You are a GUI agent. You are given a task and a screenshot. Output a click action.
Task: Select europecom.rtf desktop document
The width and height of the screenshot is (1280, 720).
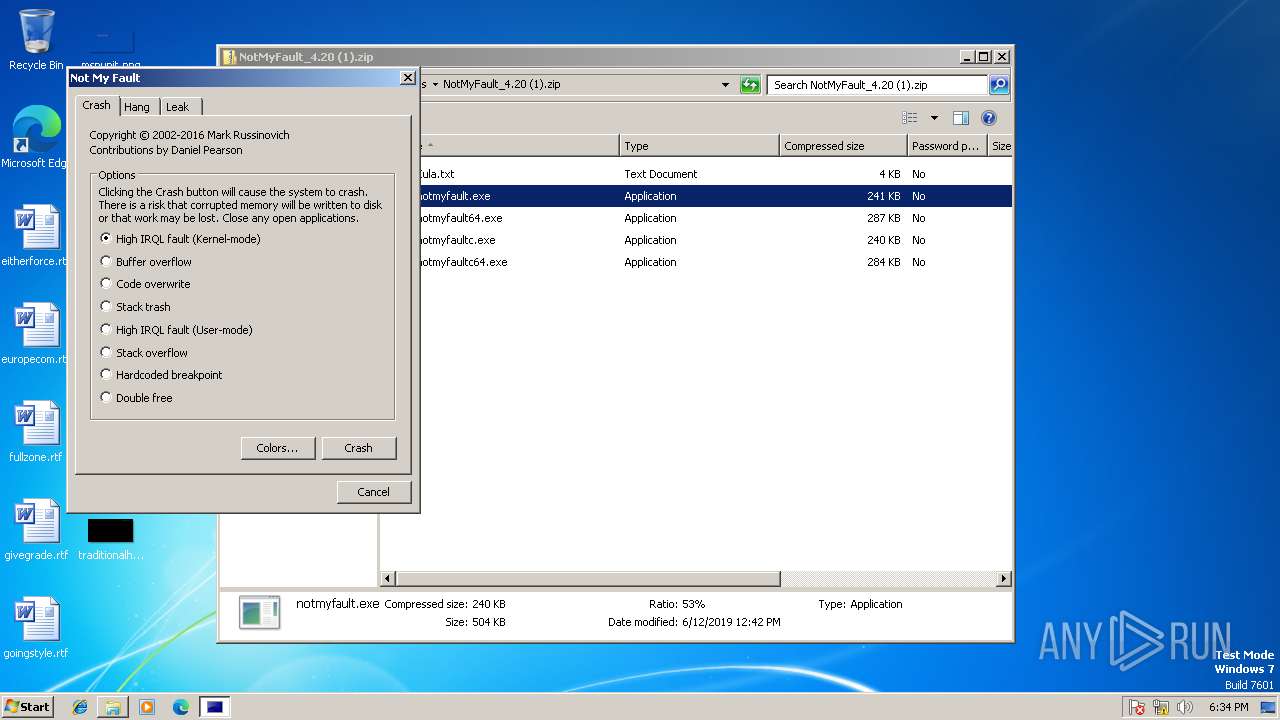point(36,334)
